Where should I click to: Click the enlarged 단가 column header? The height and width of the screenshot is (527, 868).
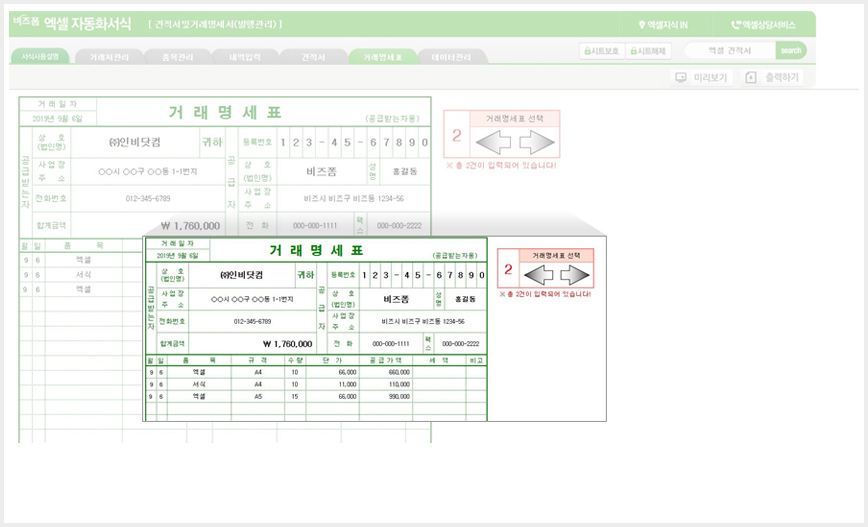click(333, 360)
